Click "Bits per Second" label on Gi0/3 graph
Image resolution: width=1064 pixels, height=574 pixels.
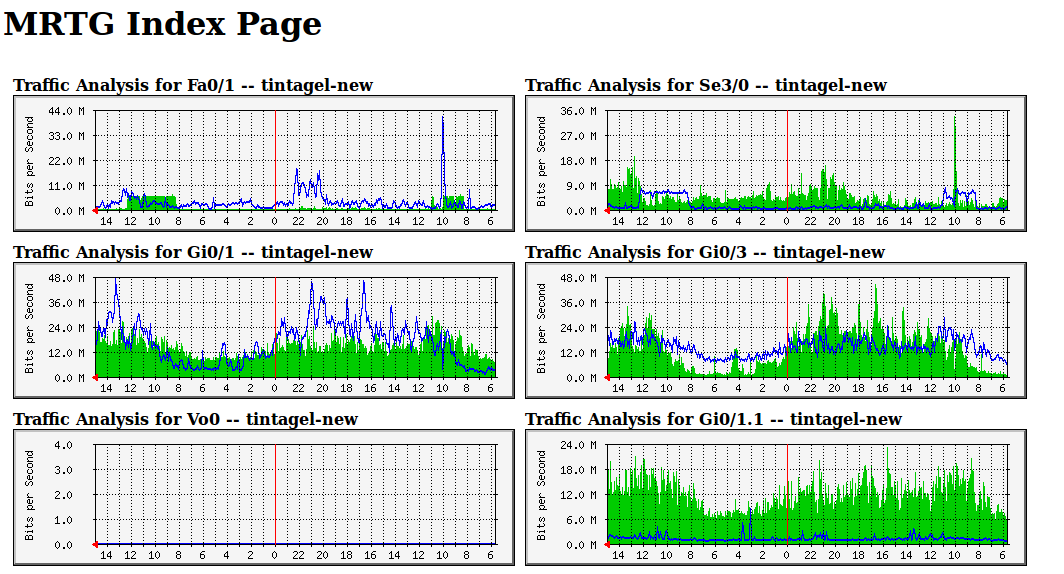541,328
